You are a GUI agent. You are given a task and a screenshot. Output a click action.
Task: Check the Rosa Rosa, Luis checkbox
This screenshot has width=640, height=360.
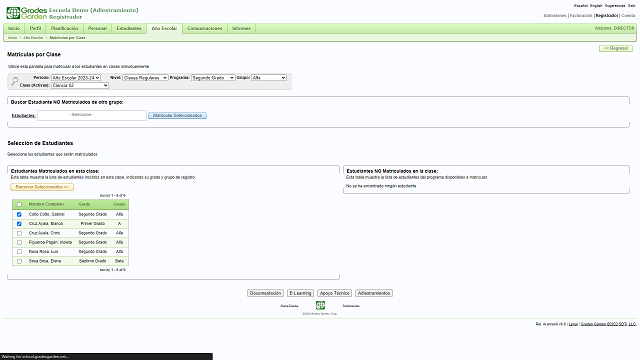point(19,252)
